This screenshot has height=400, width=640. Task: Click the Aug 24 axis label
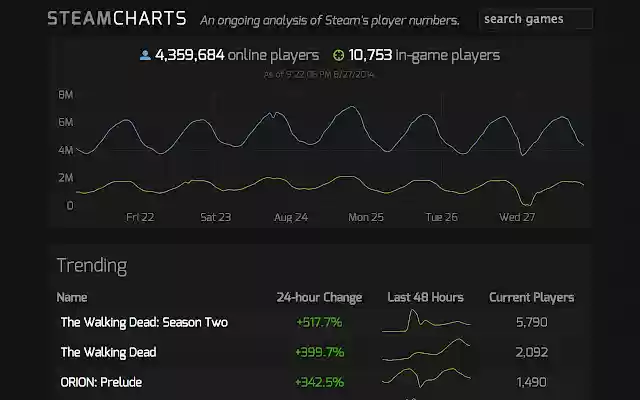[x=291, y=217]
